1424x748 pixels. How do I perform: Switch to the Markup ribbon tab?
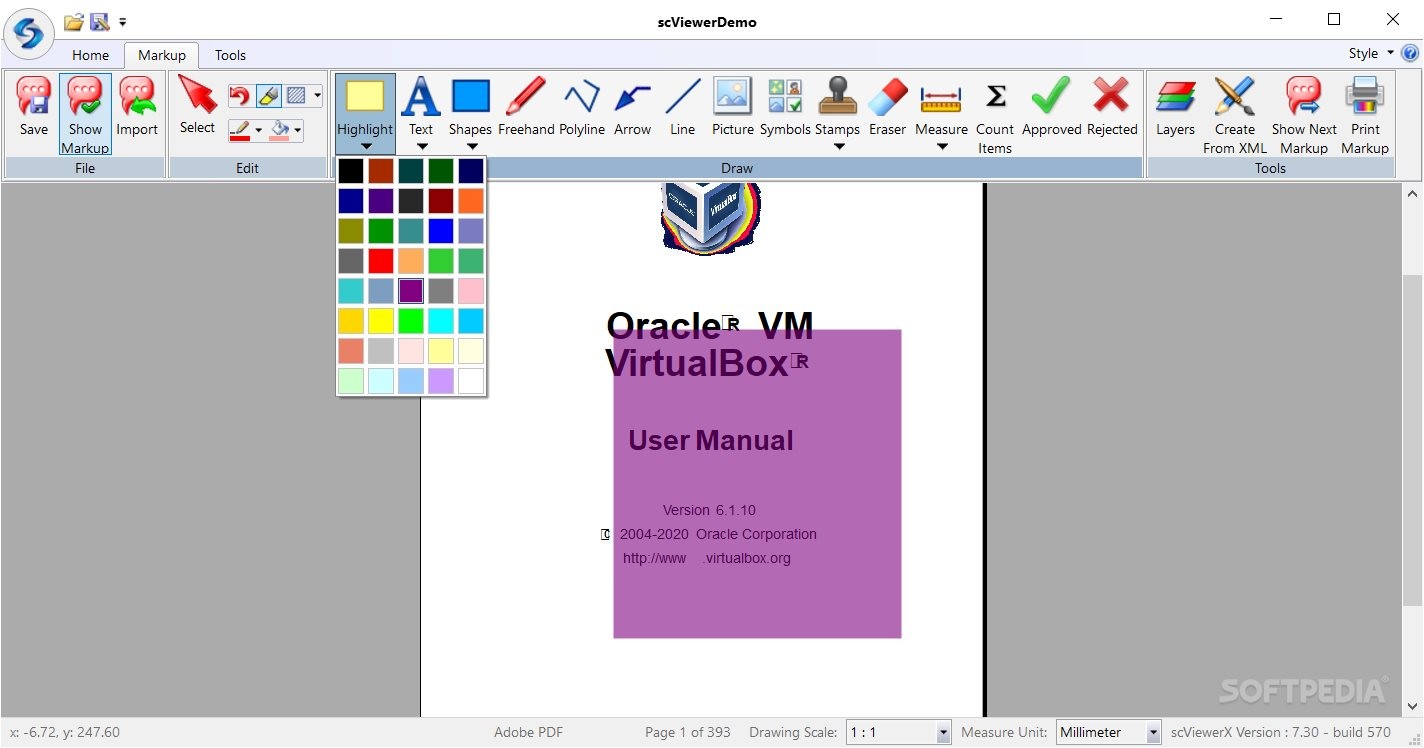pos(162,55)
